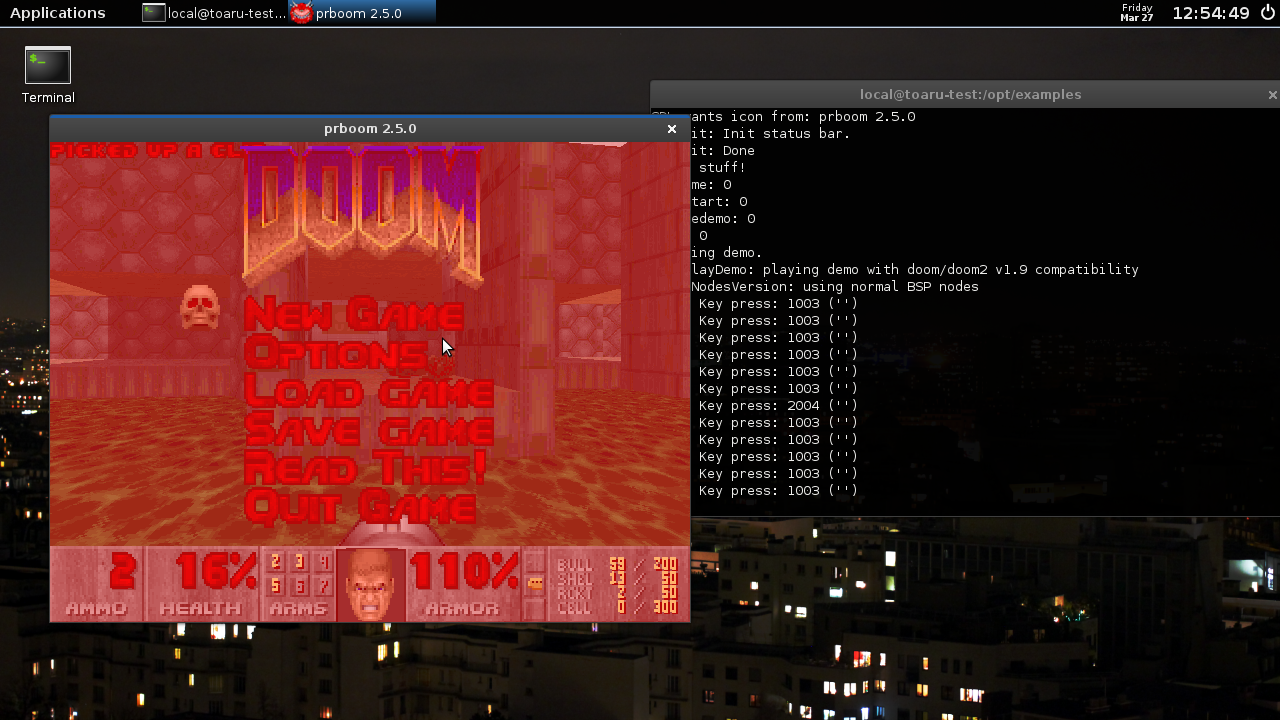The height and width of the screenshot is (720, 1280).
Task: Open the Terminal desktop icon
Action: pos(48,75)
